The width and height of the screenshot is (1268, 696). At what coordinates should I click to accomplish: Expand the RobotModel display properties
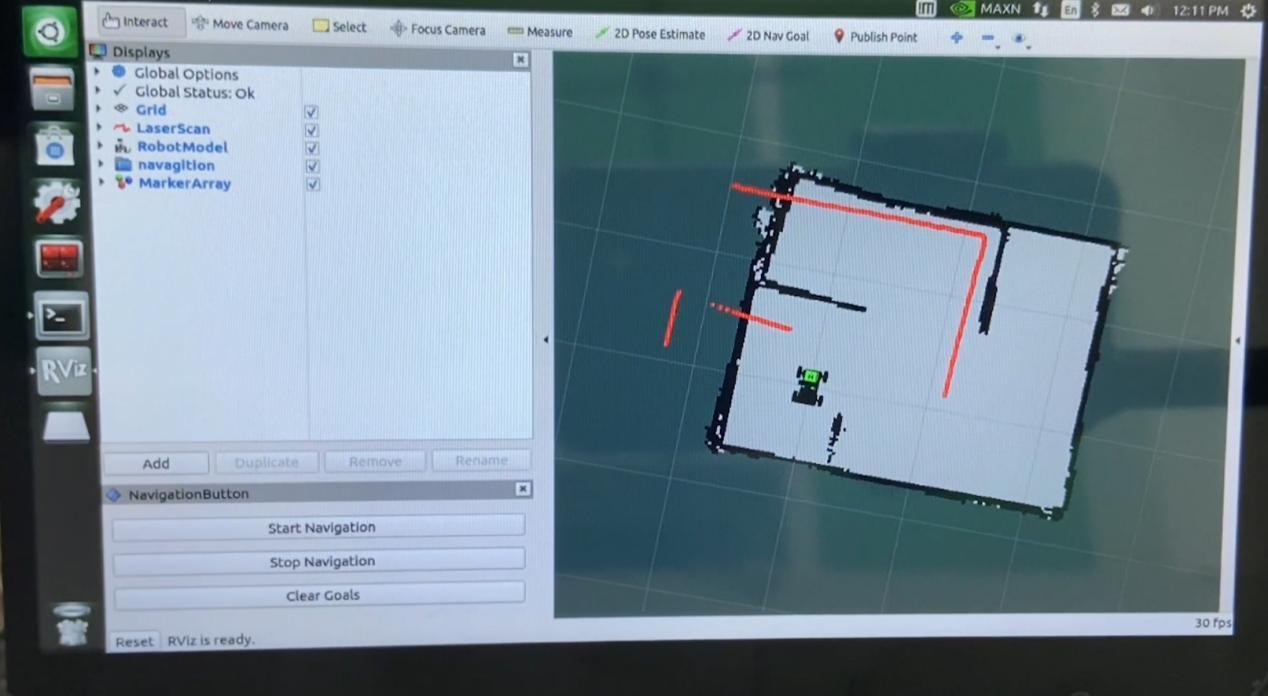[100, 146]
